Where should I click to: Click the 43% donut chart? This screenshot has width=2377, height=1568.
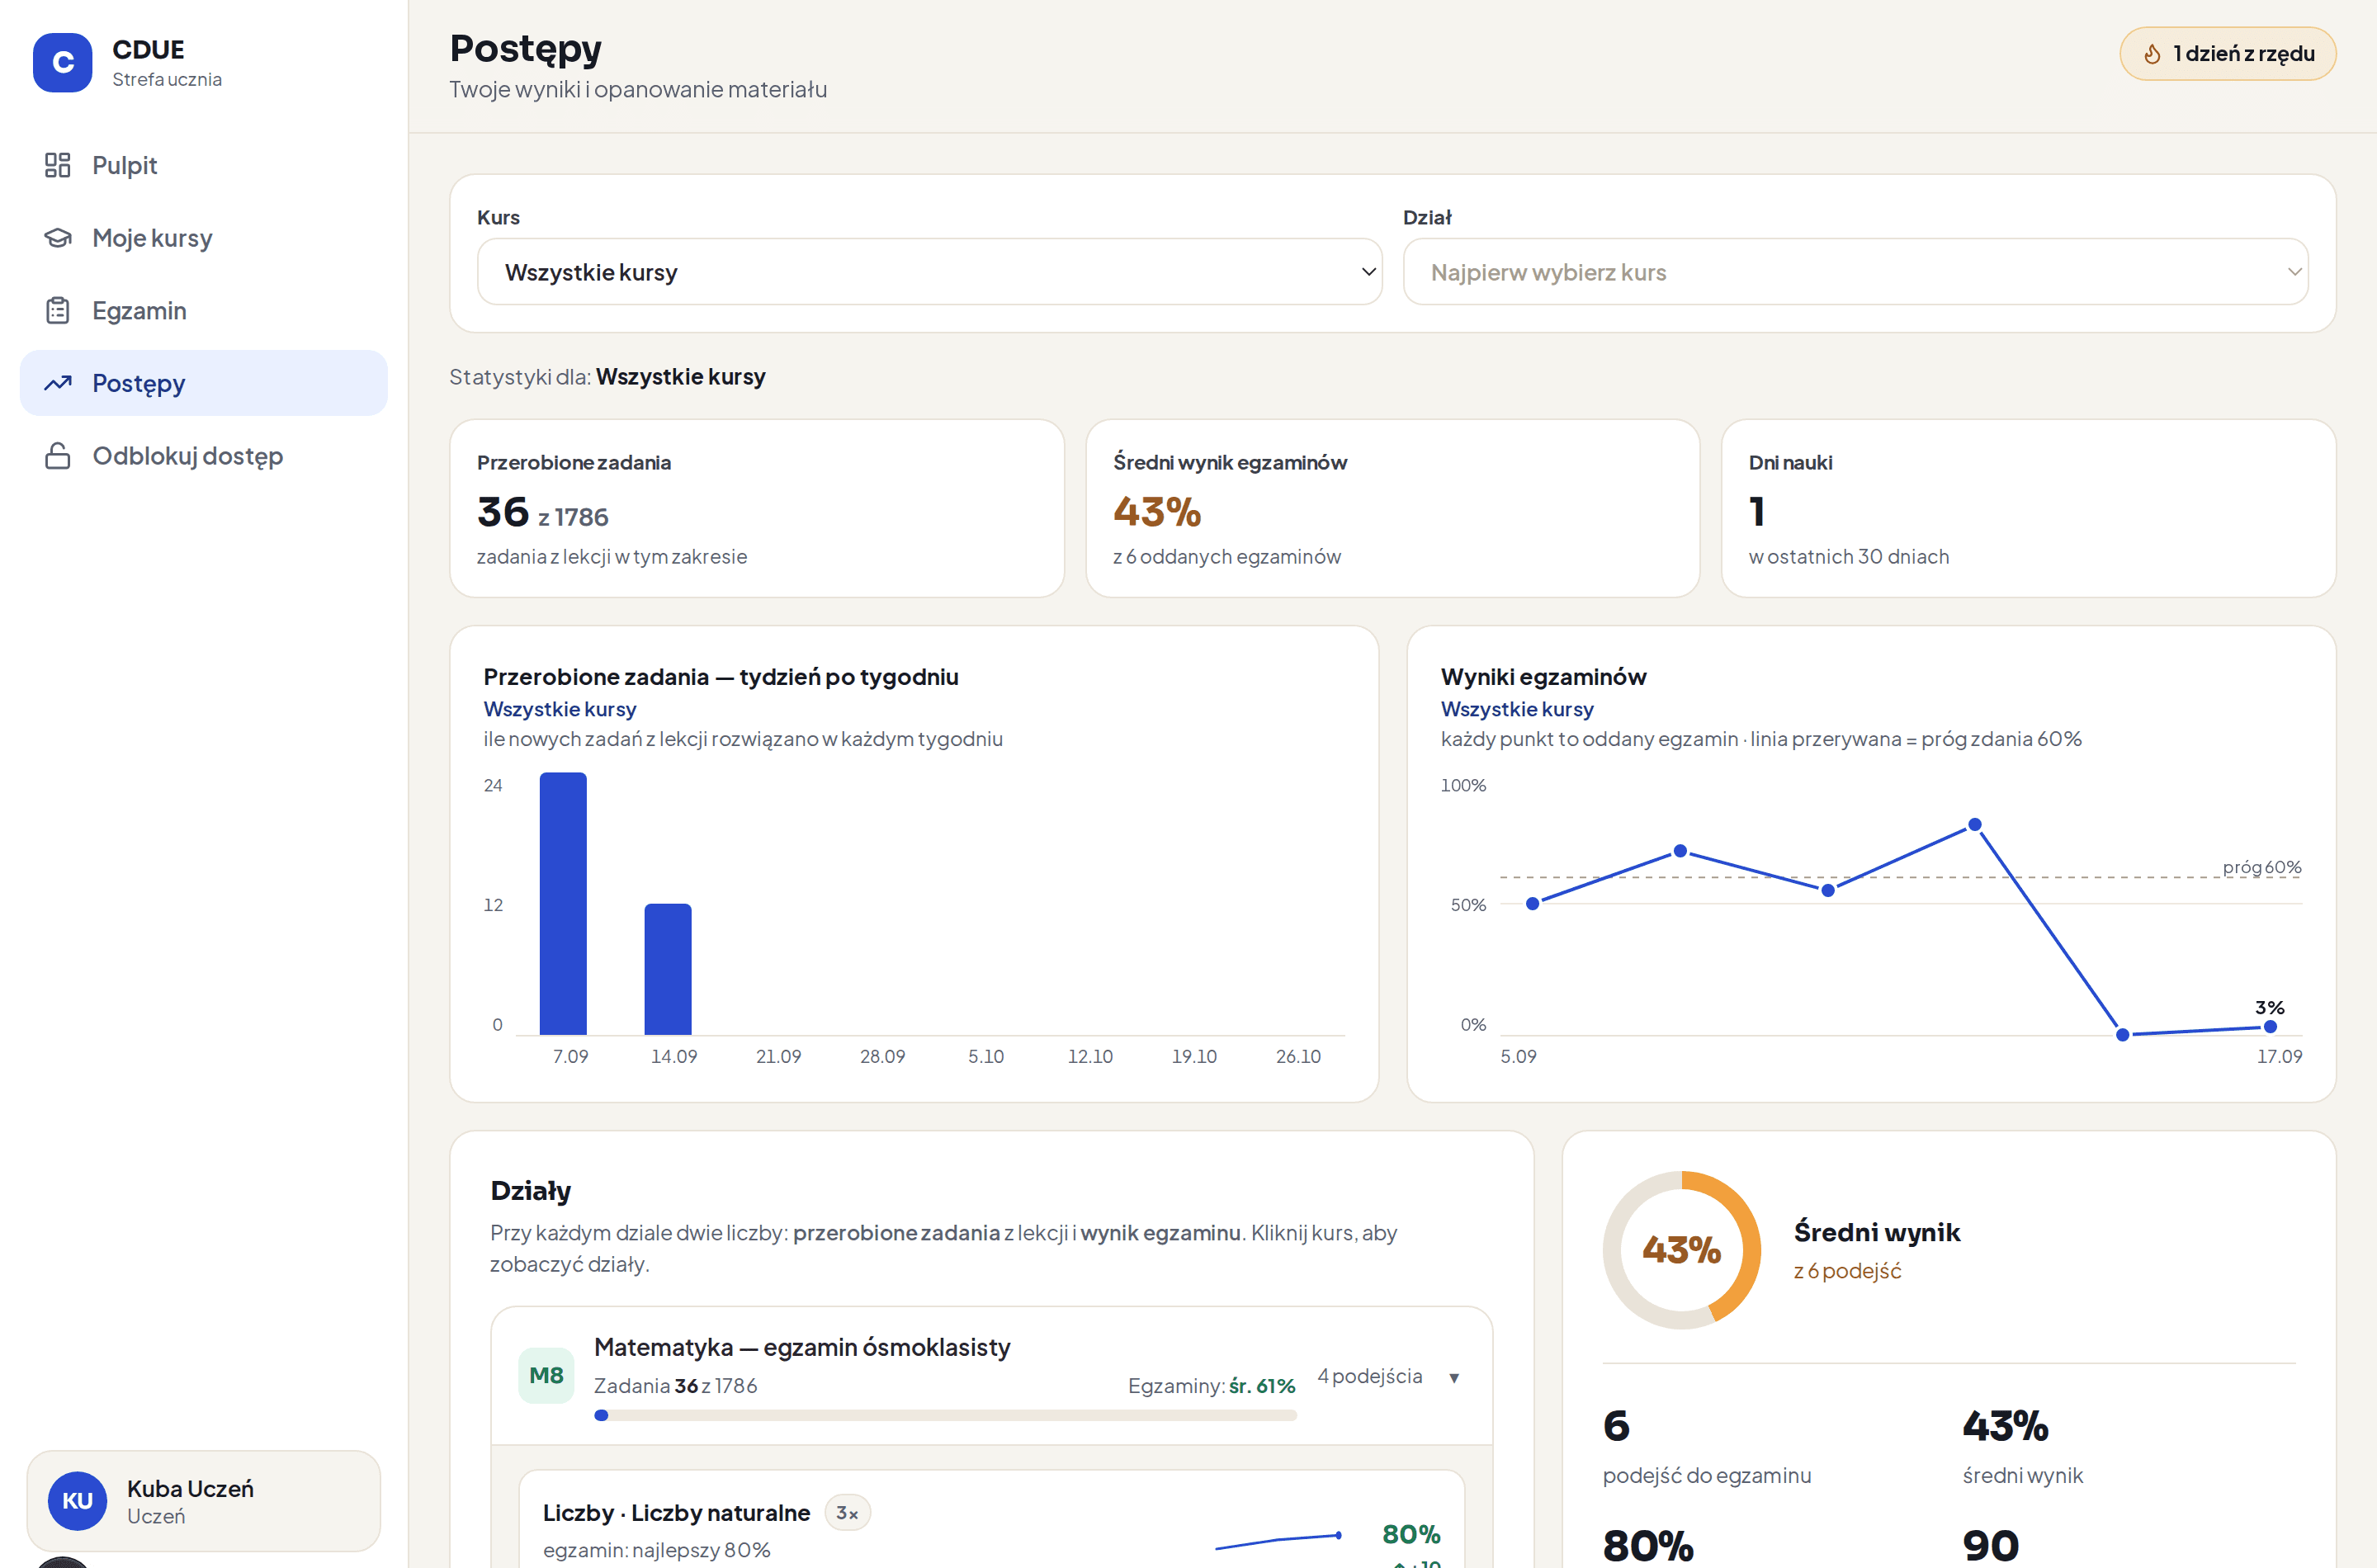tap(1682, 1250)
